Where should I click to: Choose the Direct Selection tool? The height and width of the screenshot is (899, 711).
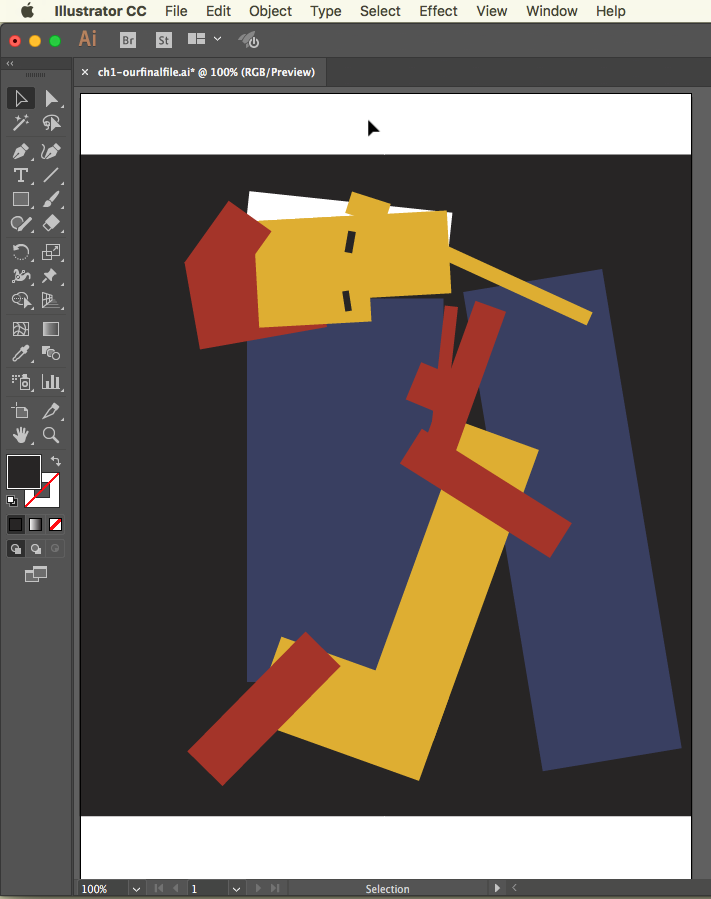click(x=51, y=98)
